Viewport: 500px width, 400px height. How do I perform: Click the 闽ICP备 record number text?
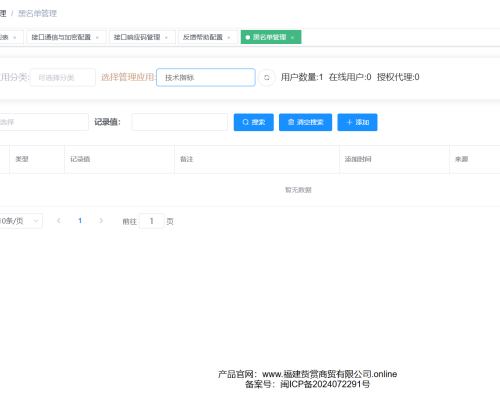tap(325, 384)
